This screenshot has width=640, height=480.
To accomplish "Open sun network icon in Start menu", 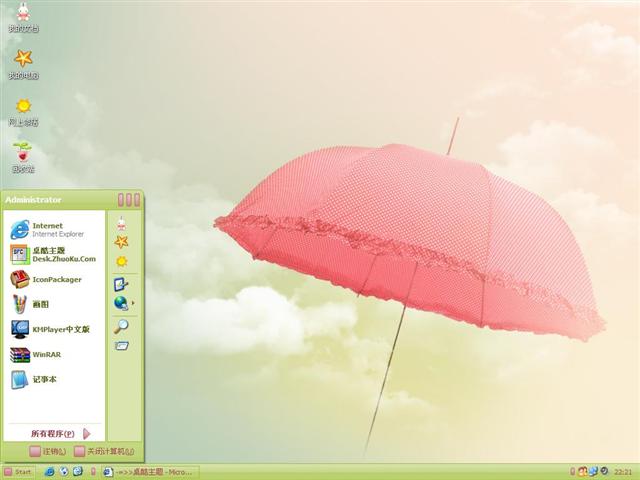I will 121,261.
